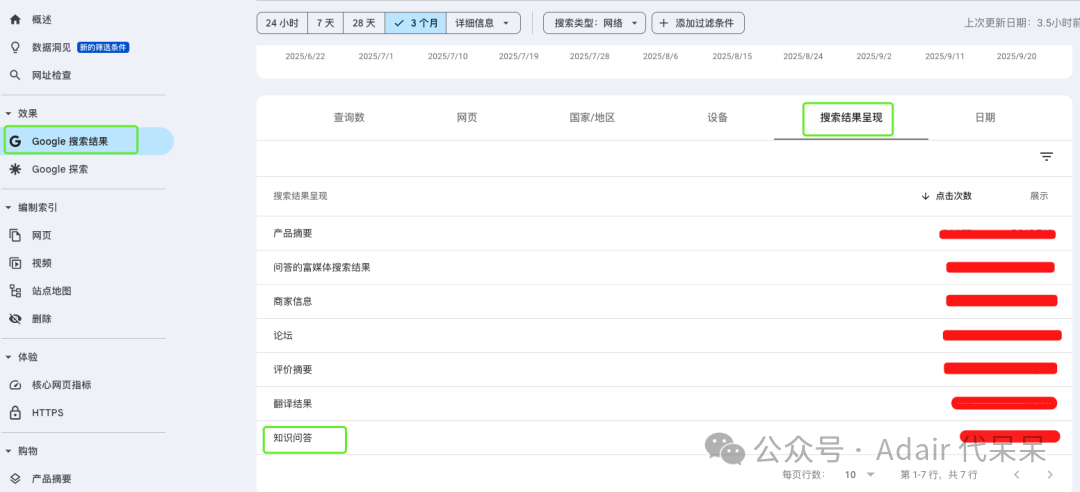
Task: Click the 第 1-7 行，共 7 行 text
Action: pyautogui.click(x=939, y=475)
